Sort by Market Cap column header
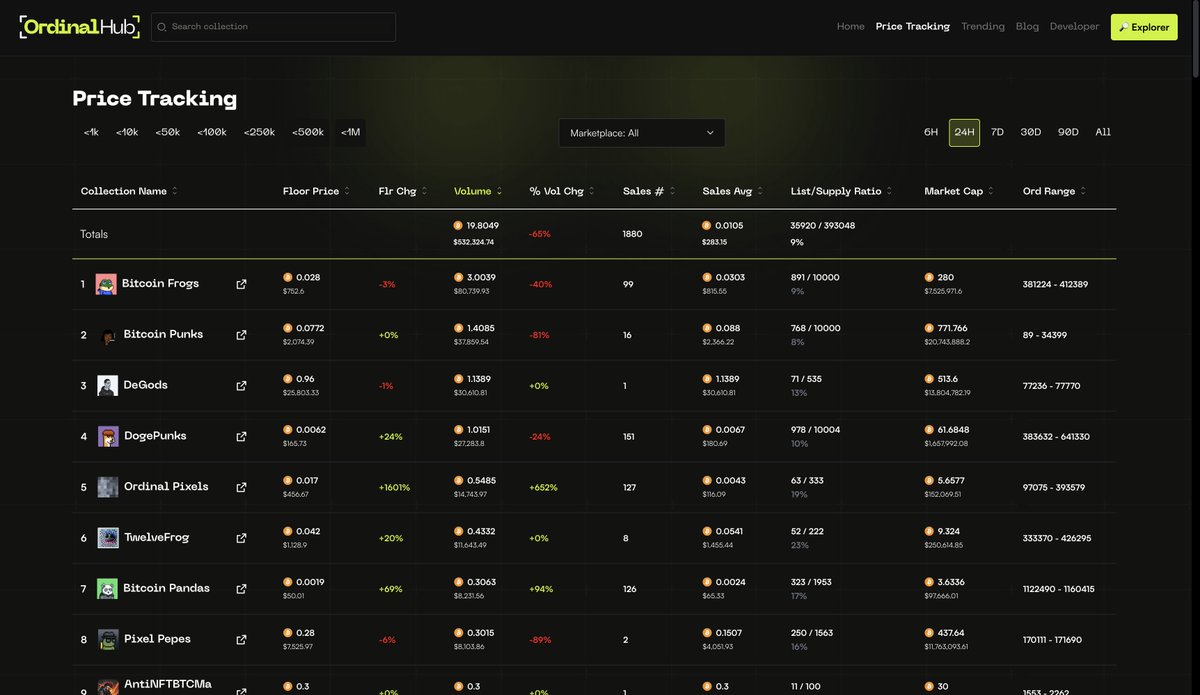This screenshot has height=695, width=1200. tap(959, 191)
